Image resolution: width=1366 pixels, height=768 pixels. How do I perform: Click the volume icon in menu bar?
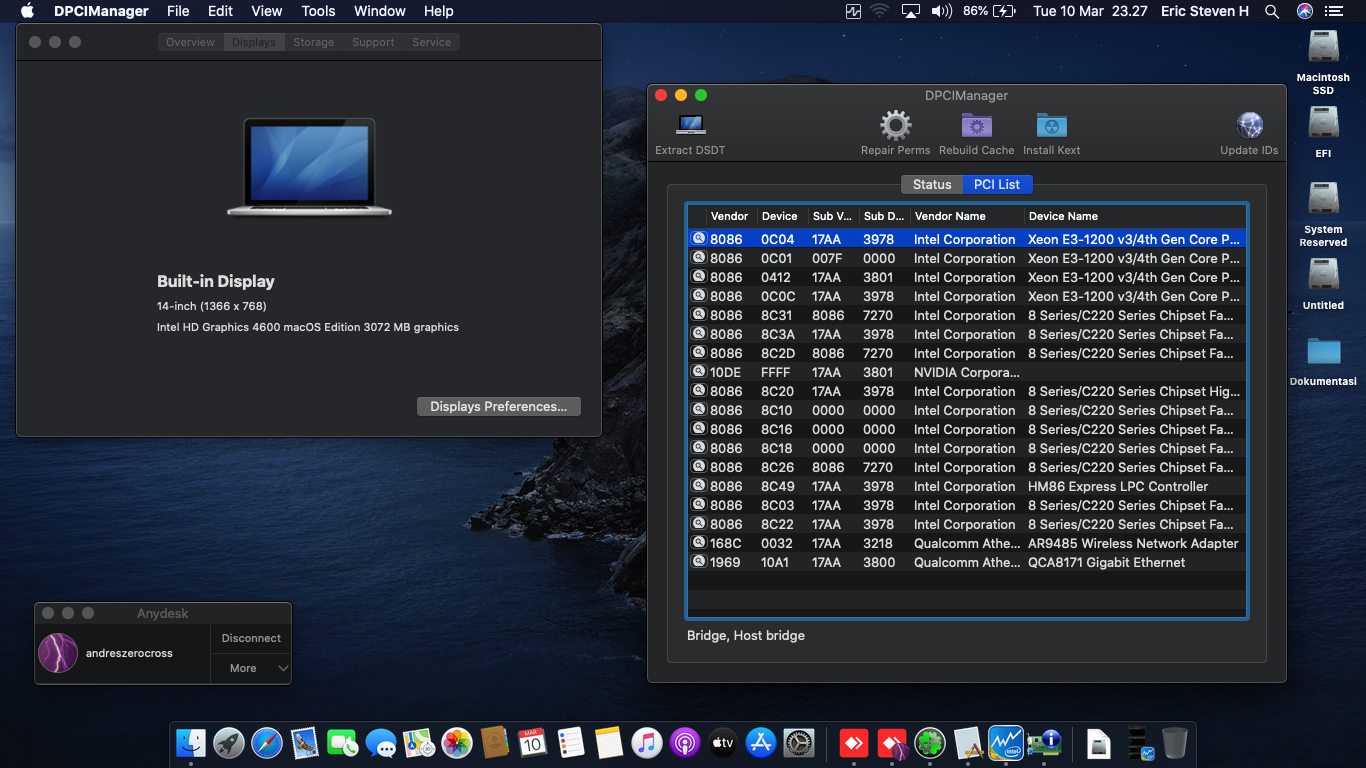coord(941,11)
